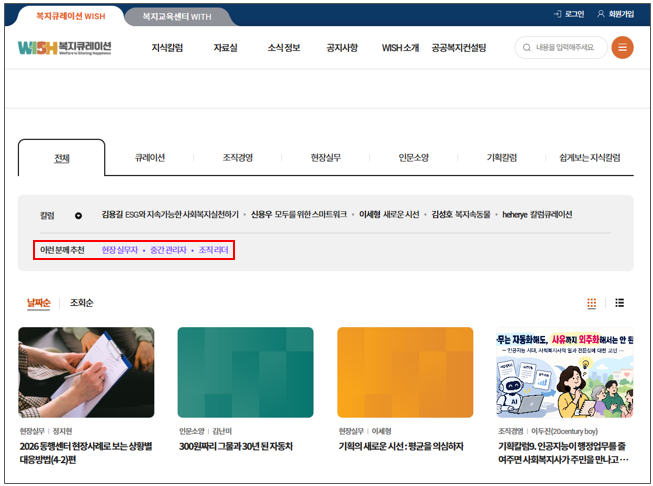Select the 인문소양 category tab
This screenshot has height=486, width=653.
[x=414, y=158]
